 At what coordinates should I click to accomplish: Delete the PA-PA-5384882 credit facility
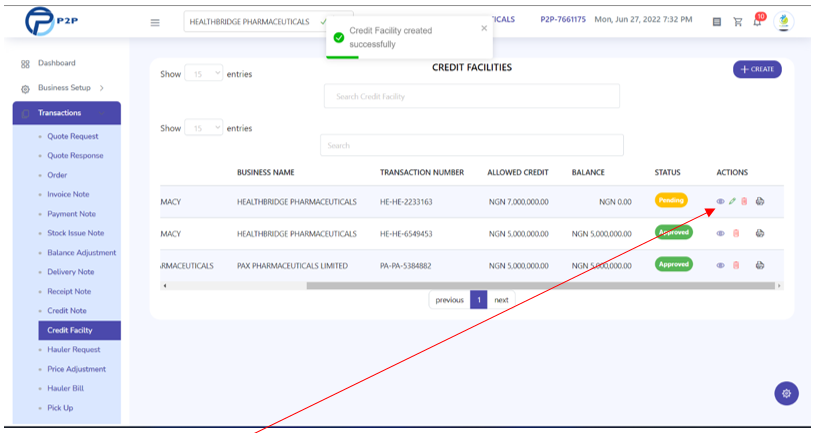click(736, 265)
